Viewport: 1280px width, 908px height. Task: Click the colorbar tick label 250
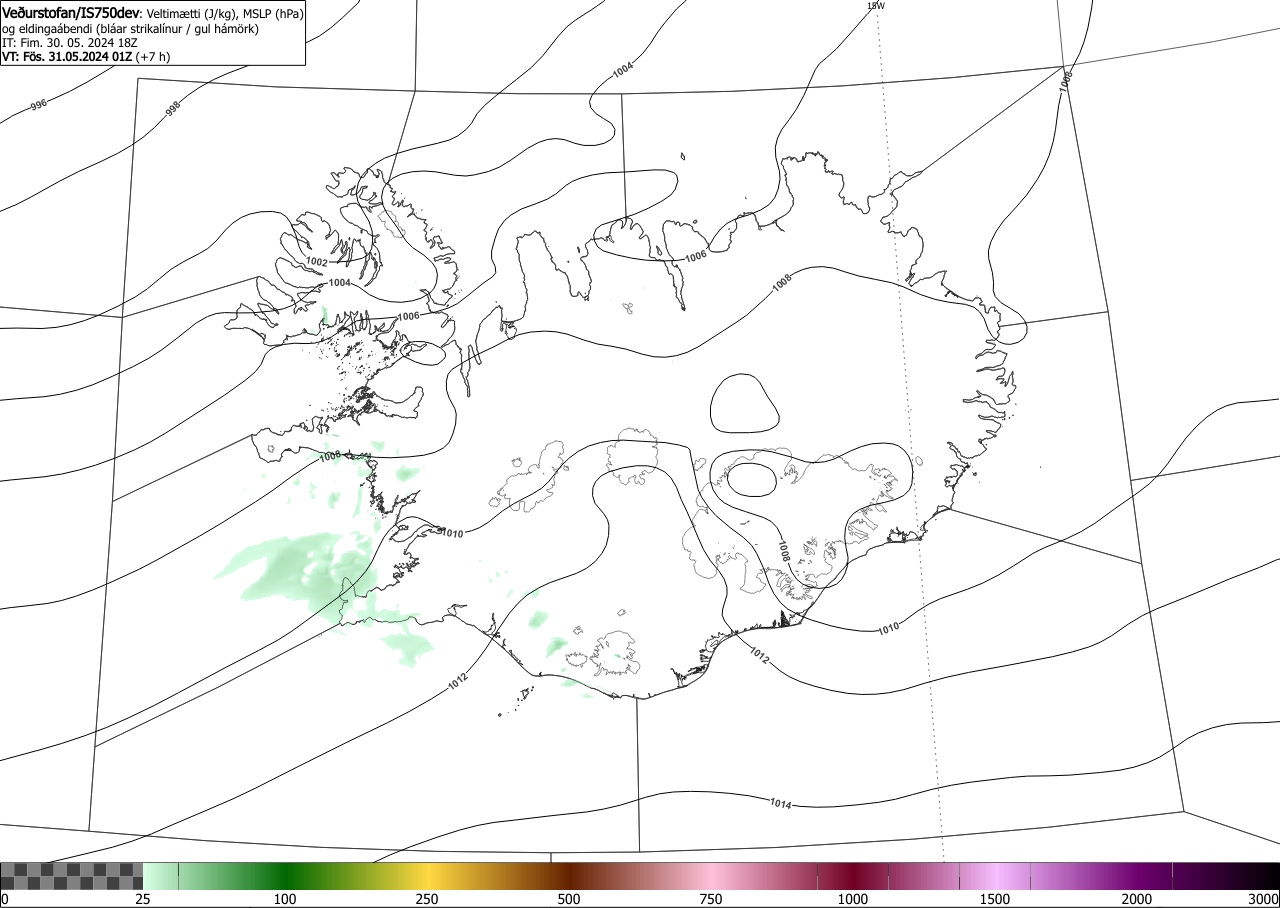(x=427, y=899)
